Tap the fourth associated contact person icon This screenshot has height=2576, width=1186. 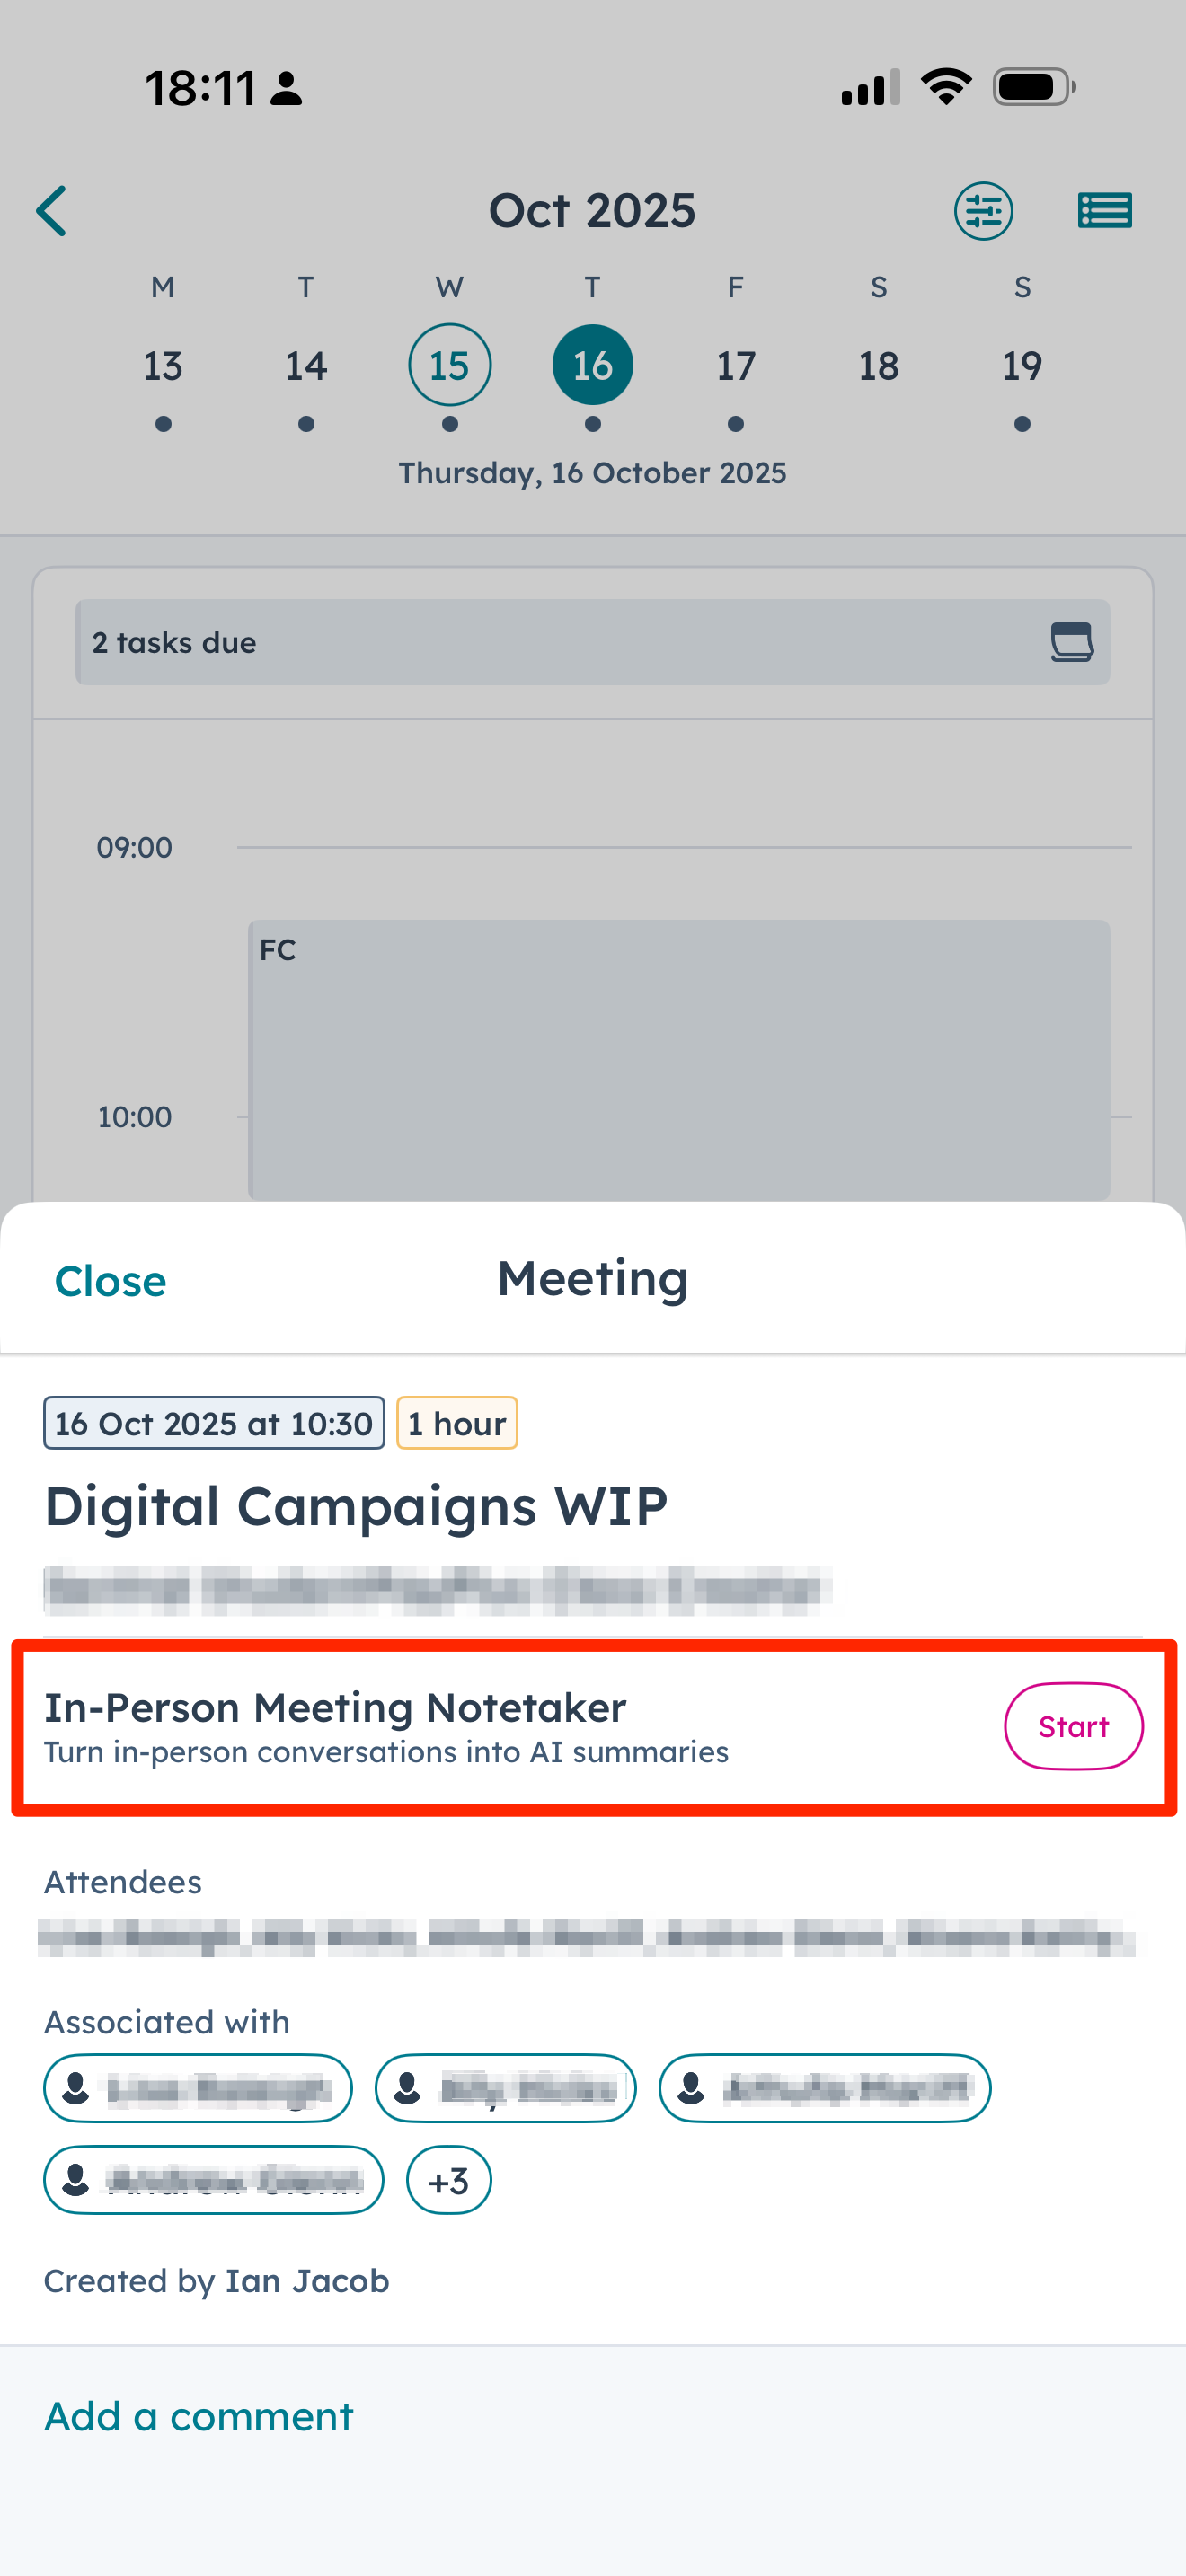click(x=76, y=2181)
